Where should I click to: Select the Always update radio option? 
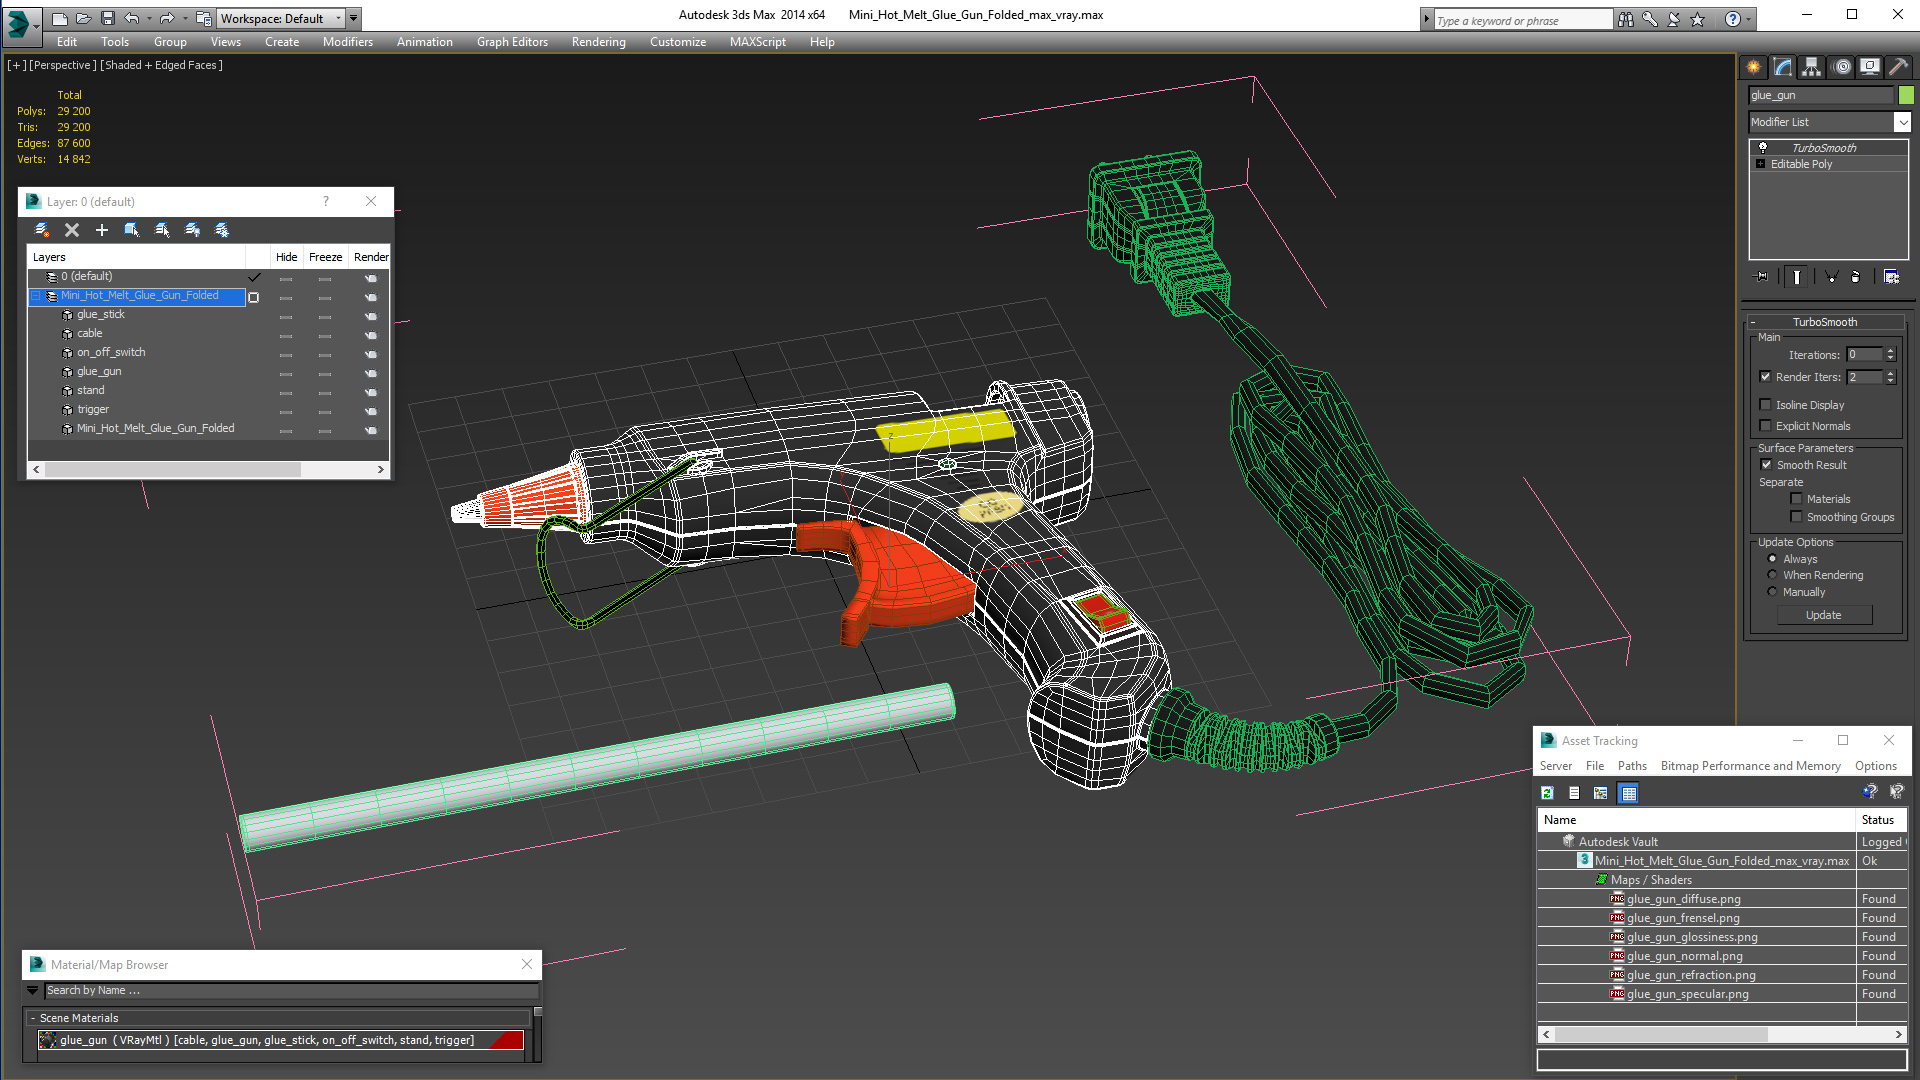(x=1773, y=559)
